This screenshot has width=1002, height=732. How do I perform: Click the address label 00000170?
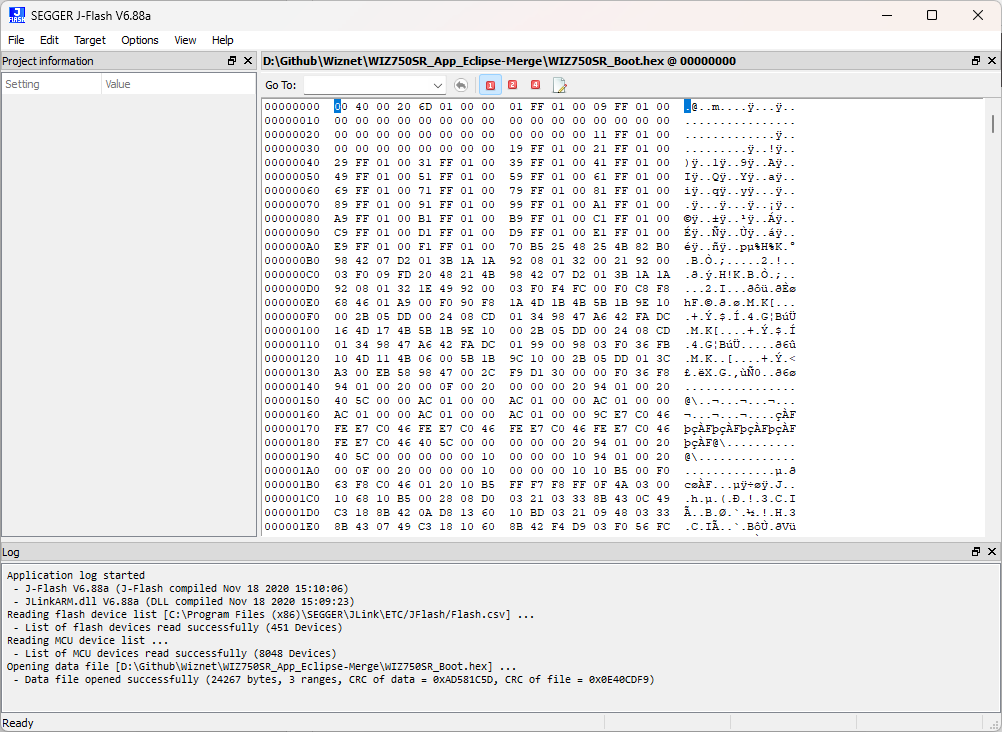tap(292, 430)
